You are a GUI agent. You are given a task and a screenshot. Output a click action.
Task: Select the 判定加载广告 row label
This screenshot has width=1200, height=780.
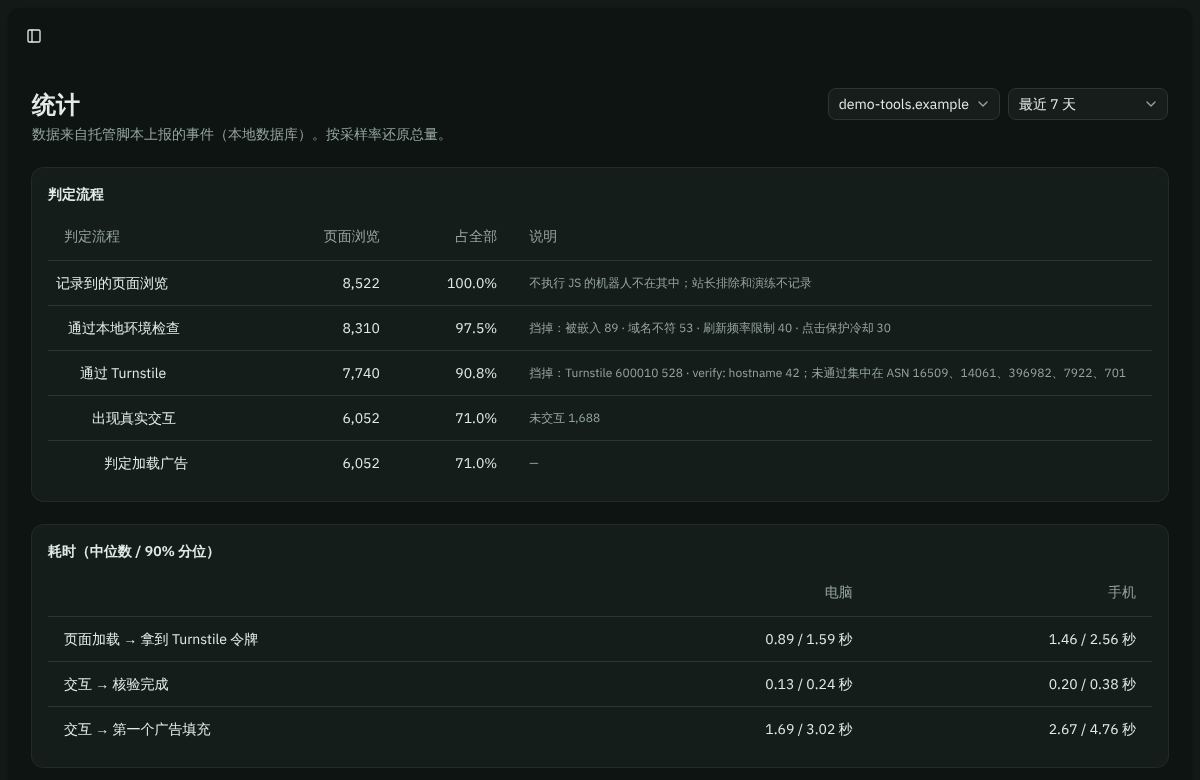tap(146, 463)
